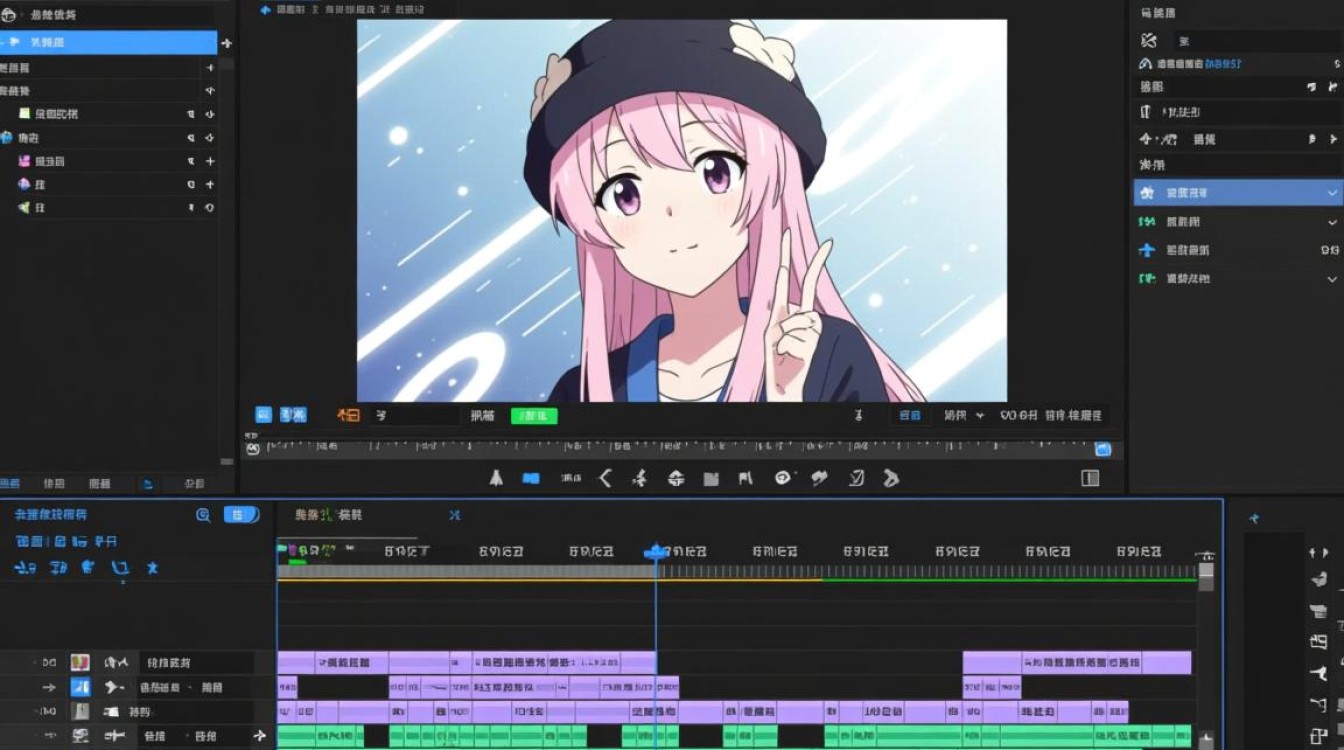Click the blue X icon beside the timeline tab
Screen dimensions: 1344x750
[x=454, y=515]
